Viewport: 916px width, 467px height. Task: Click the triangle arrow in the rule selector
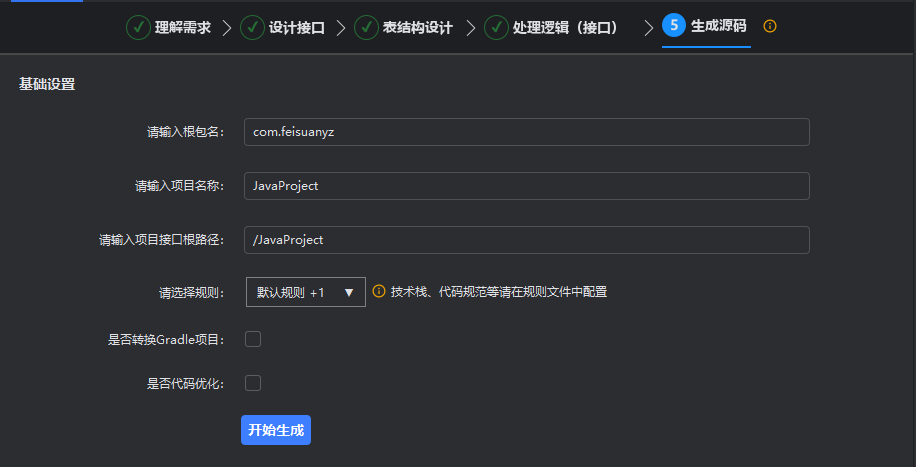[349, 293]
